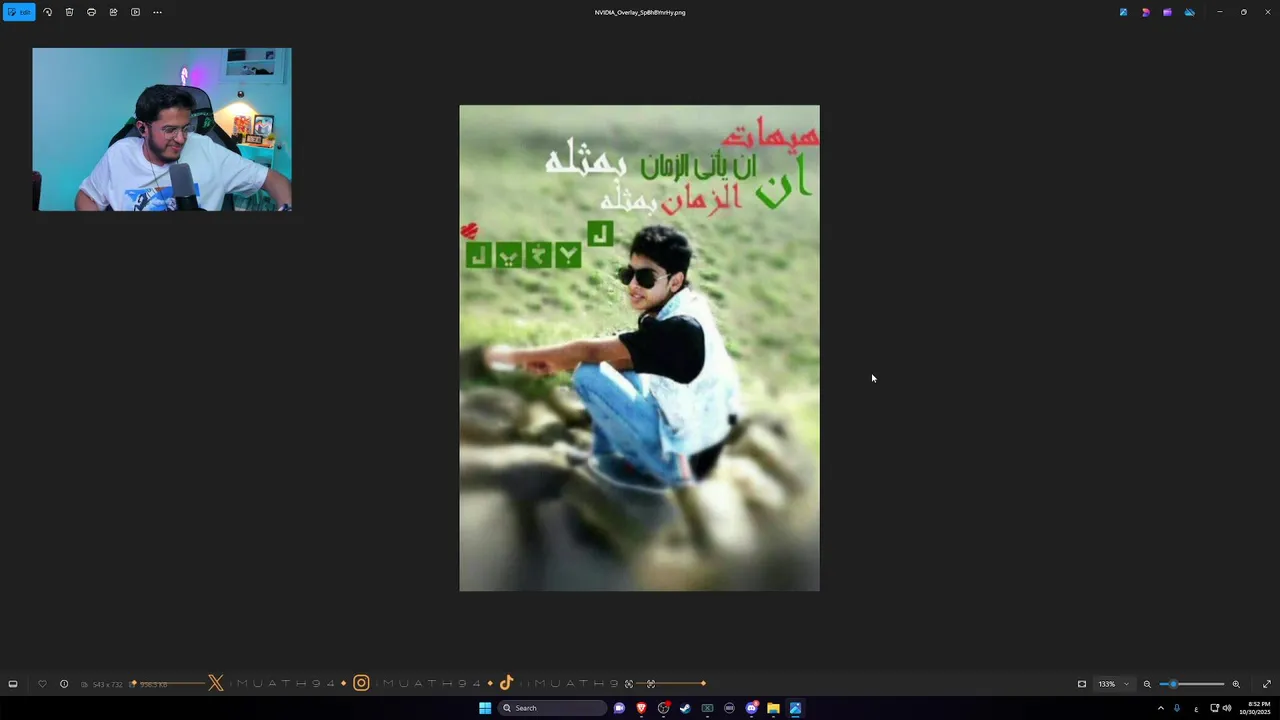1280x720 pixels.
Task: Click the webcam overlay video
Action: pos(162,129)
